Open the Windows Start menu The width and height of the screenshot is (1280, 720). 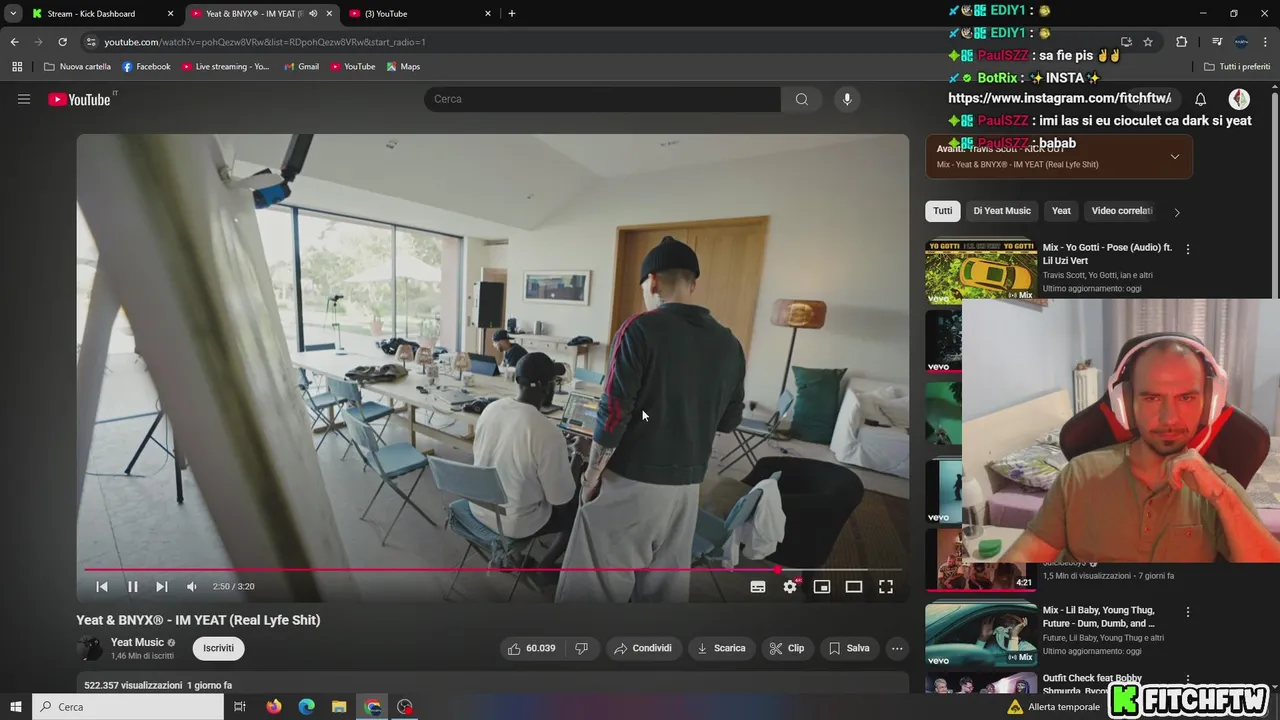click(x=16, y=707)
